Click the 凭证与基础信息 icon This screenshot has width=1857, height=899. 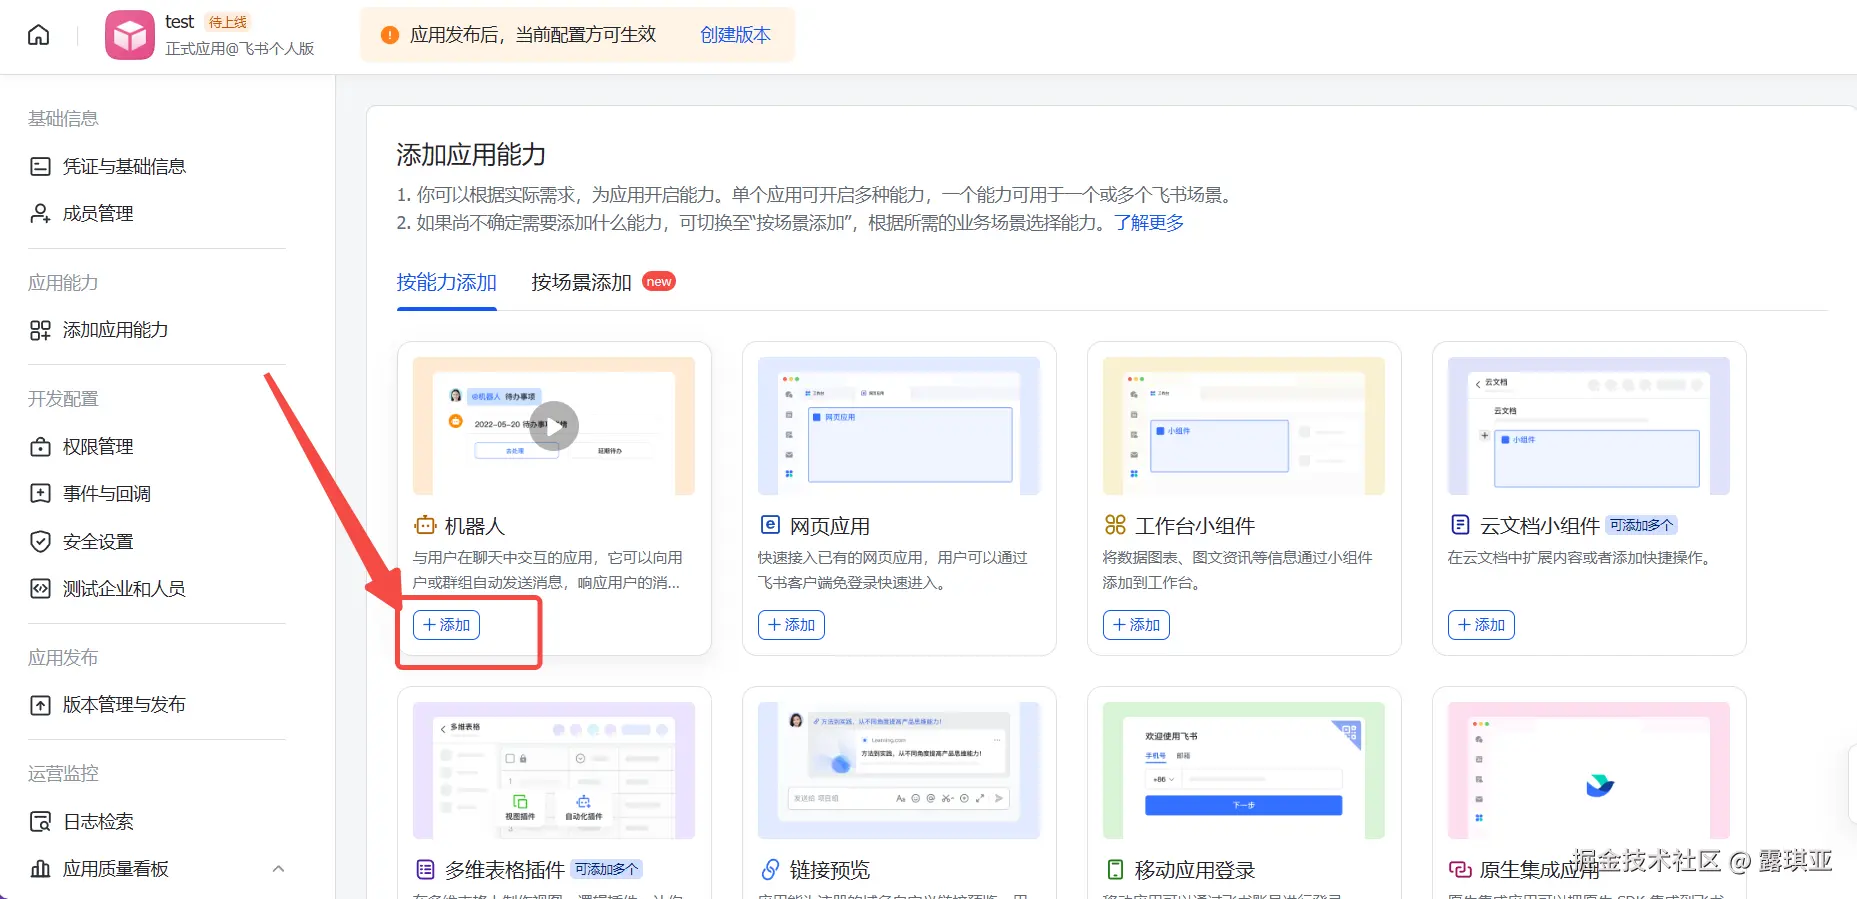coord(40,166)
